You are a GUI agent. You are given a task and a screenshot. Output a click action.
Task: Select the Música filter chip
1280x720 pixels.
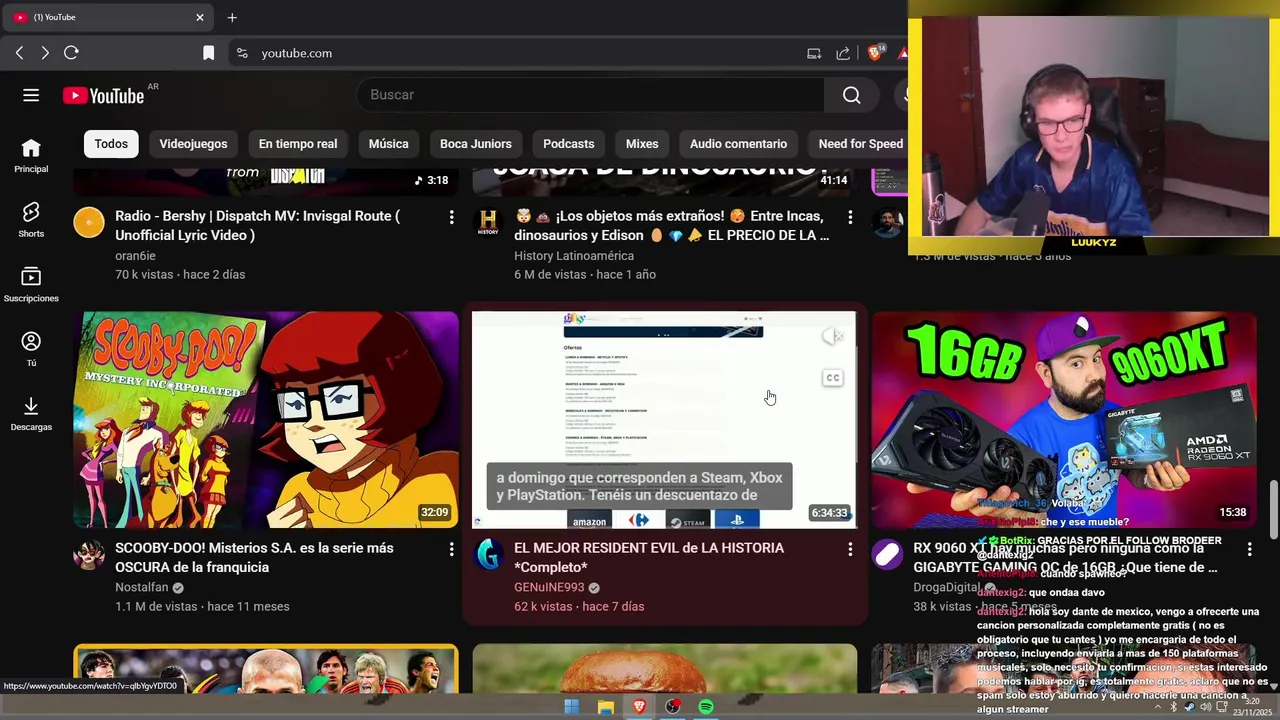(x=388, y=144)
